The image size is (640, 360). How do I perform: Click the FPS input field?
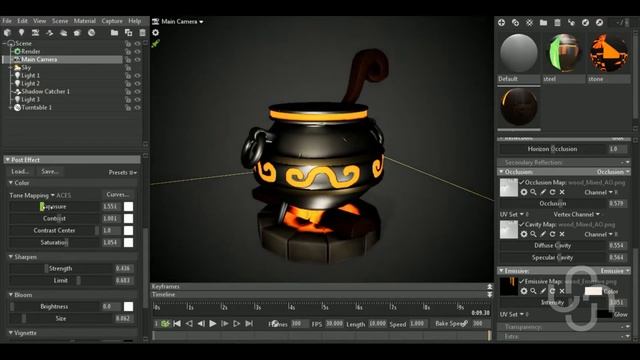[334, 324]
